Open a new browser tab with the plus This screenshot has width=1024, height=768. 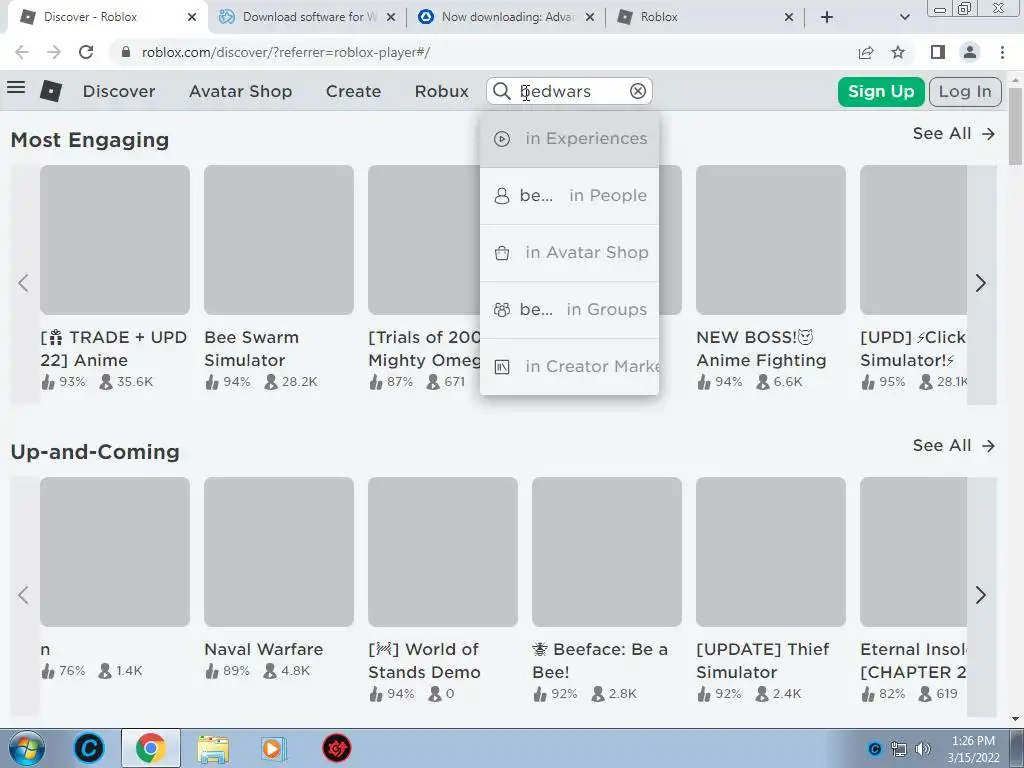(x=827, y=17)
